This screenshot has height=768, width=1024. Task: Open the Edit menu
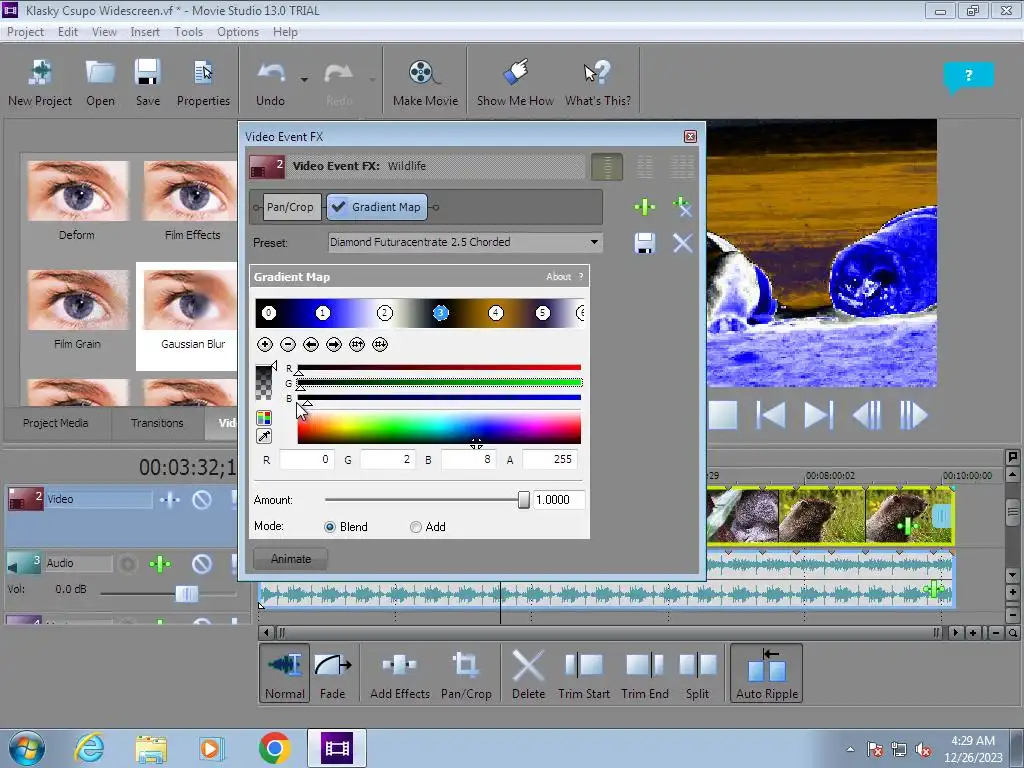point(67,32)
